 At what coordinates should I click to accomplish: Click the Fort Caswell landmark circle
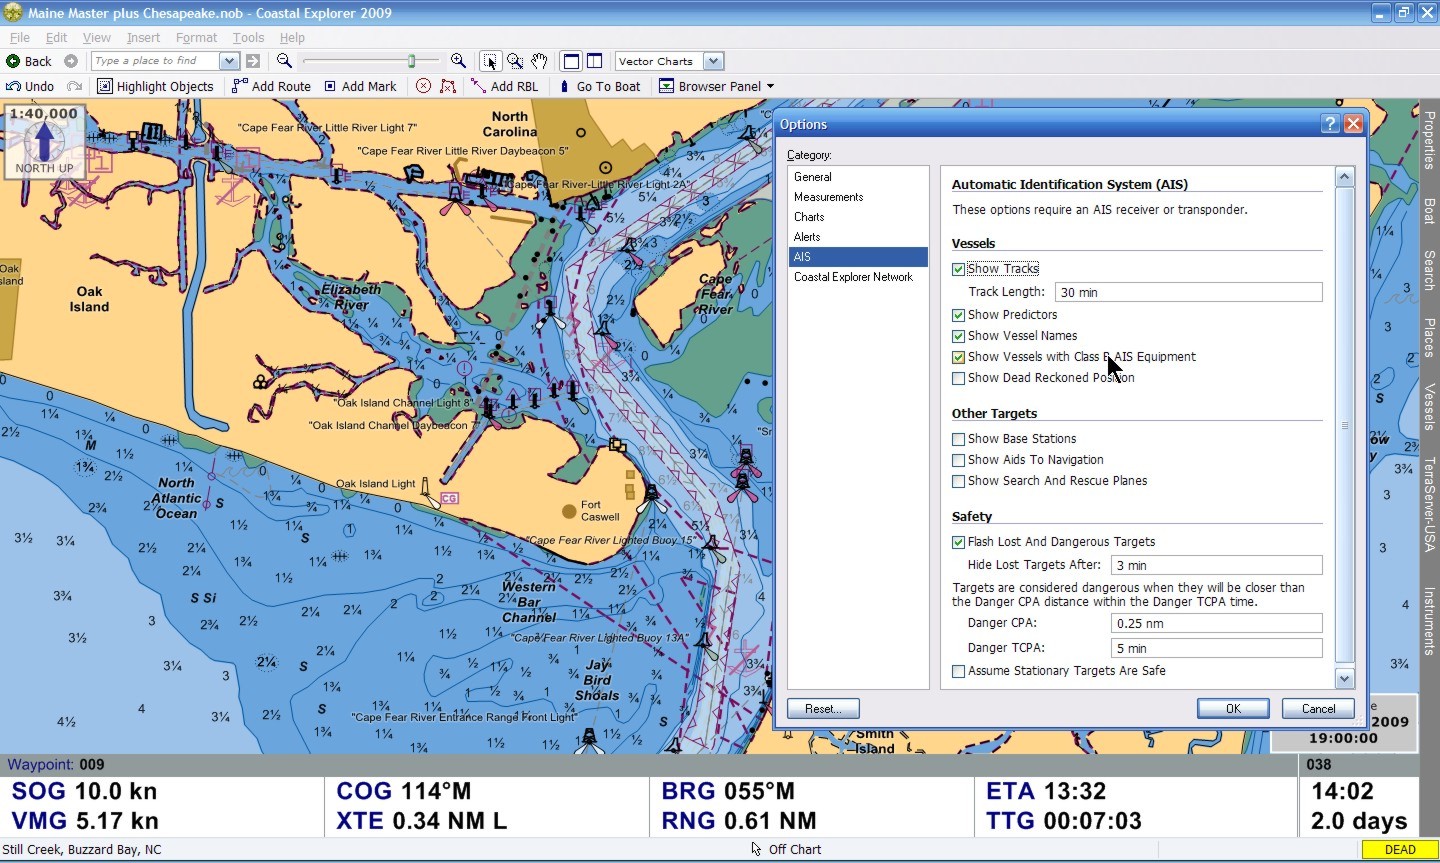coord(569,512)
